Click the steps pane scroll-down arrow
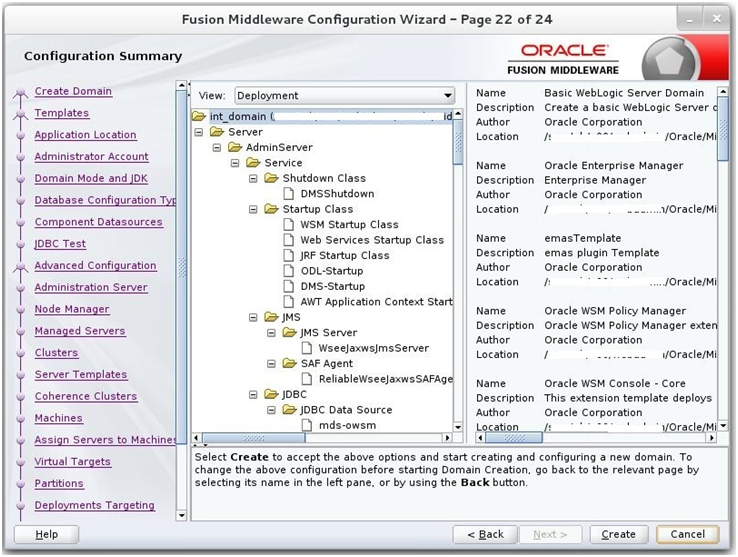 (x=181, y=516)
